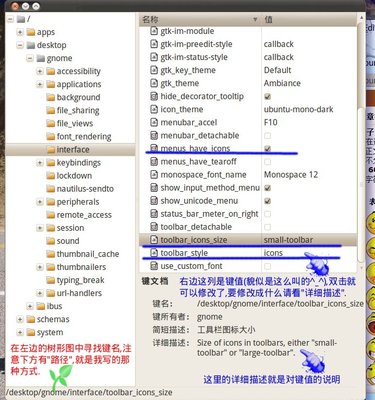The width and height of the screenshot is (375, 400).
Task: Expand the keybindings tree node
Action: pos(40,163)
